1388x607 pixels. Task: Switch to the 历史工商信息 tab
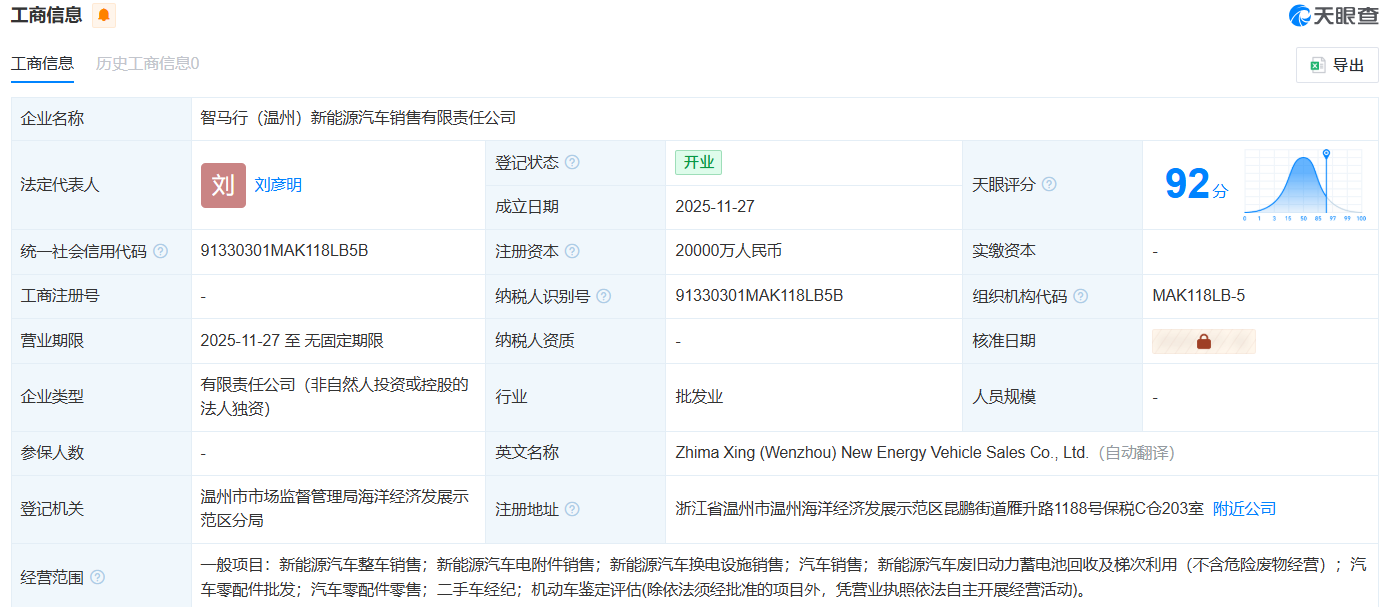(147, 63)
